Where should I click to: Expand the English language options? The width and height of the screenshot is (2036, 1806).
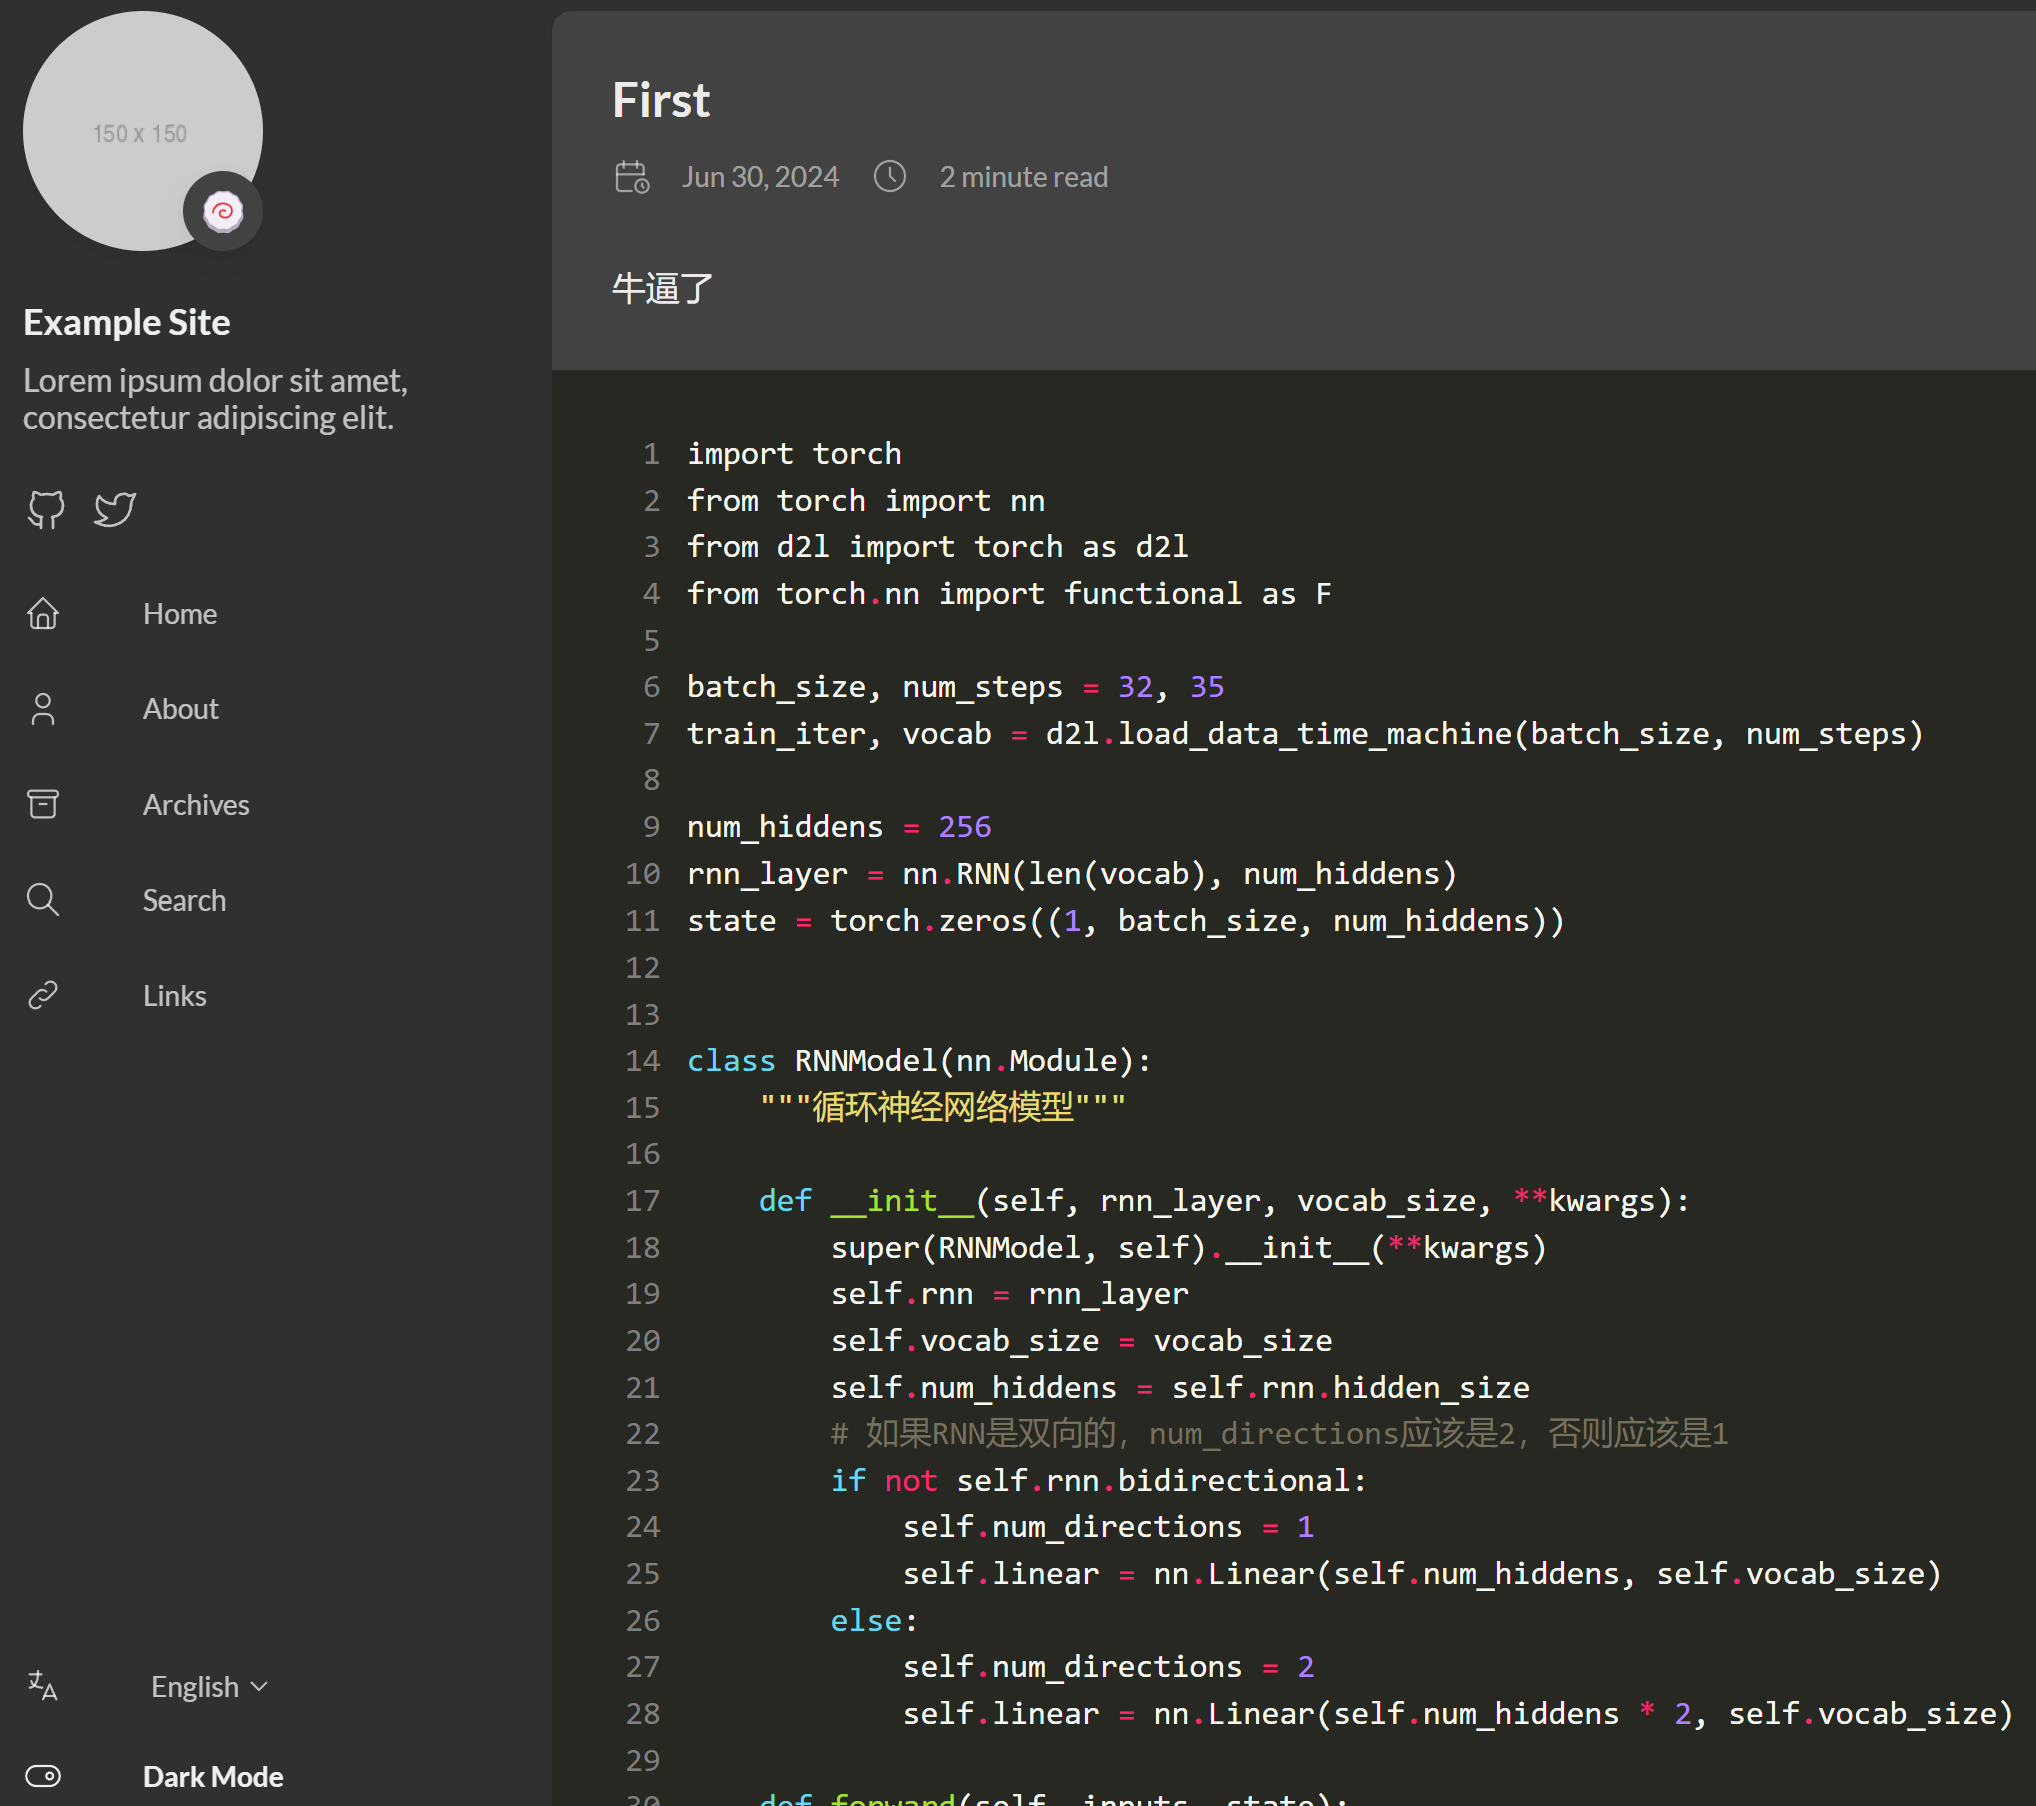(209, 1686)
